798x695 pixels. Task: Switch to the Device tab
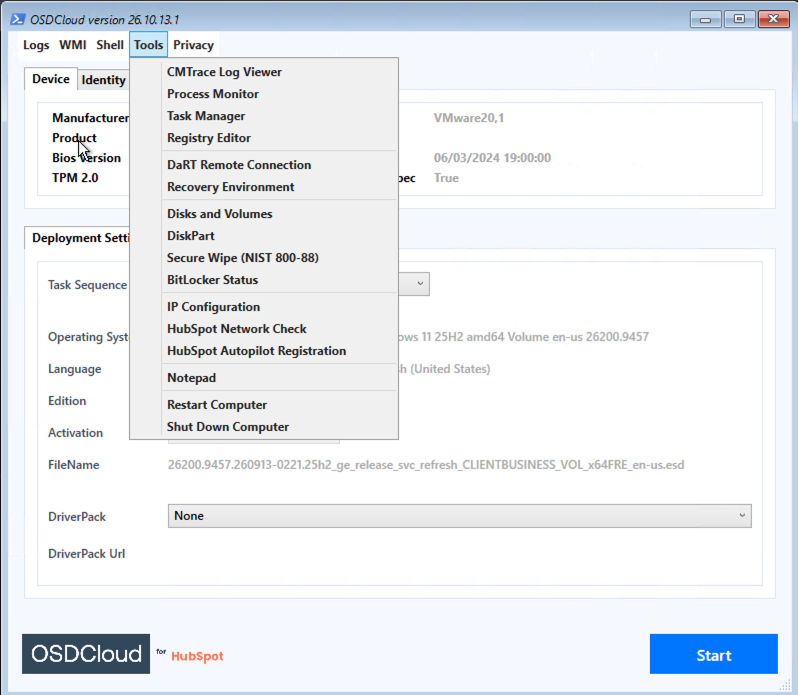tap(51, 79)
